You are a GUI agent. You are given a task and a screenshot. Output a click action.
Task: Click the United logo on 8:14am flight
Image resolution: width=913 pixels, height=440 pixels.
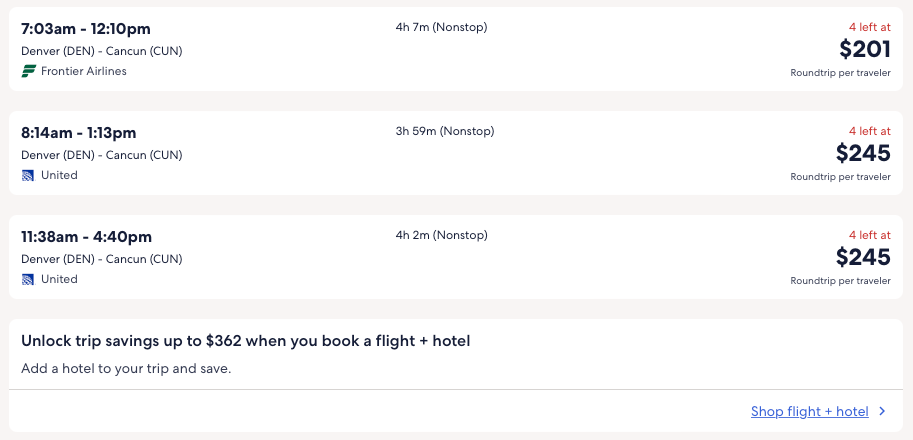[x=28, y=175]
